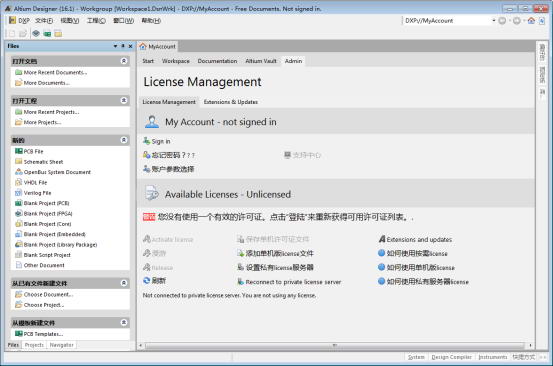
Task: Click the home icon in navigation bar
Action: pyautogui.click(x=531, y=21)
